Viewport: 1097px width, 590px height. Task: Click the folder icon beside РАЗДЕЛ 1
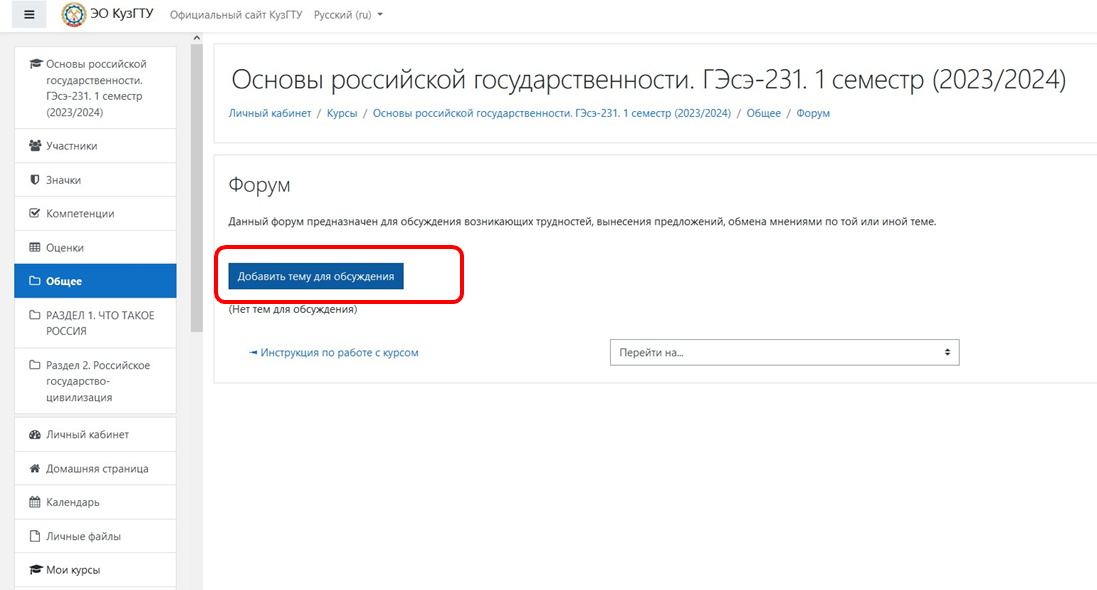click(x=35, y=315)
